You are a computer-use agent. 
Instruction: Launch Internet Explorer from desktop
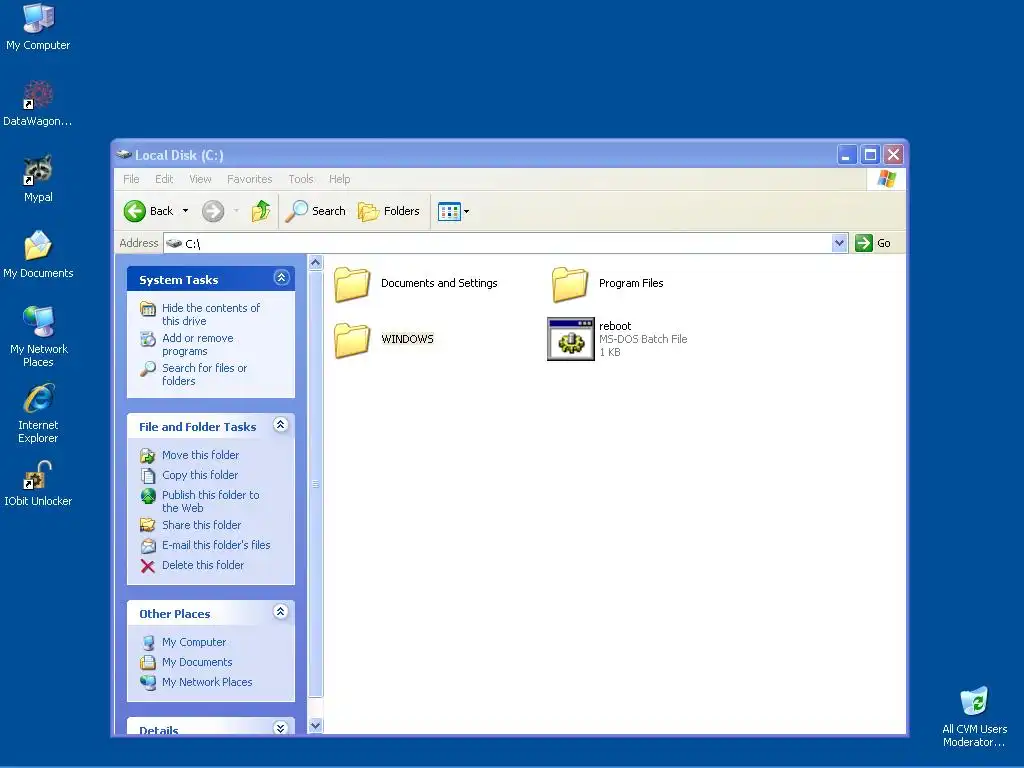click(38, 413)
